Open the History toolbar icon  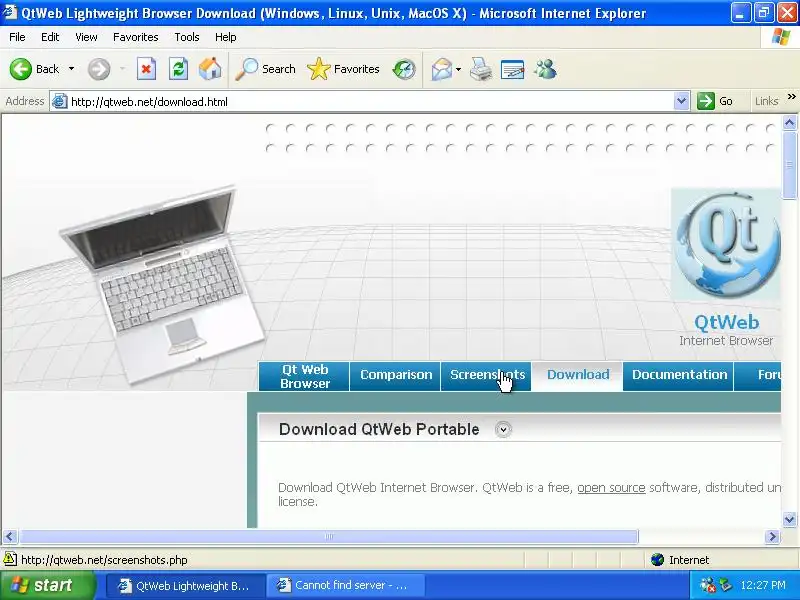coord(404,69)
